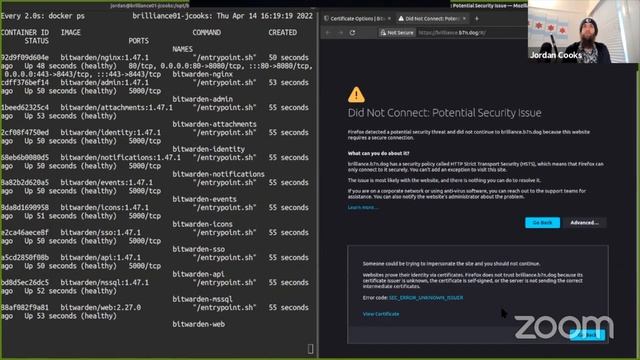The height and width of the screenshot is (360, 640).
Task: Click the 'Every 2.0s: docker ps' header
Action: point(43,16)
